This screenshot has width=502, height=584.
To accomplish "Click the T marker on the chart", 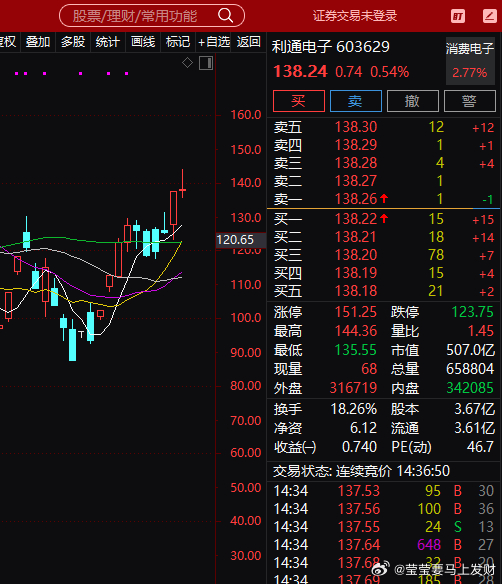I will 81,334.
